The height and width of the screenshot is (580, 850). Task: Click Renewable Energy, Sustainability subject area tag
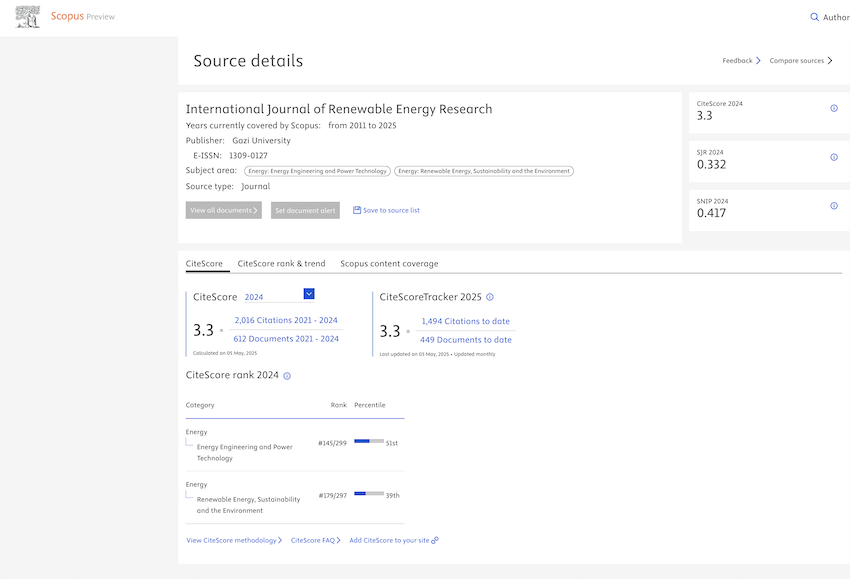[x=484, y=171]
